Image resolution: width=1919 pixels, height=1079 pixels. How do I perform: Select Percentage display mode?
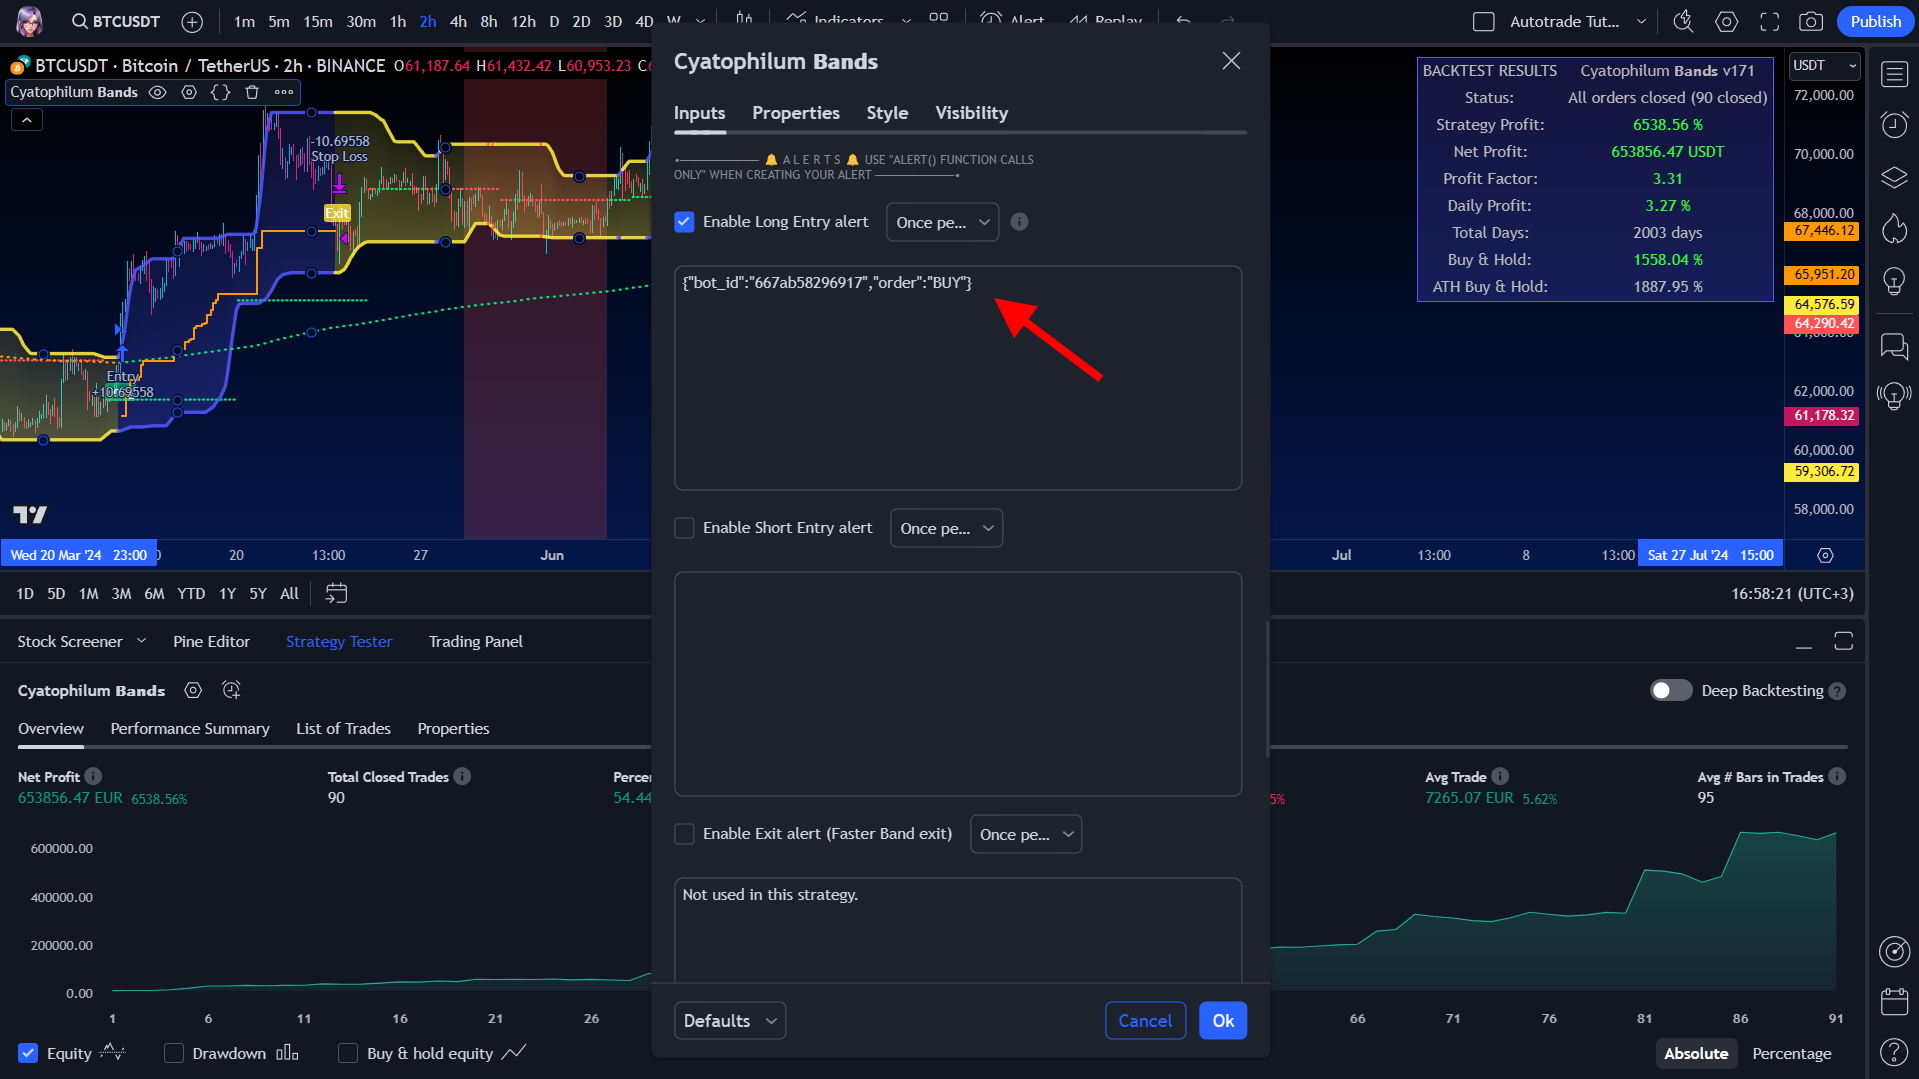(1791, 1053)
